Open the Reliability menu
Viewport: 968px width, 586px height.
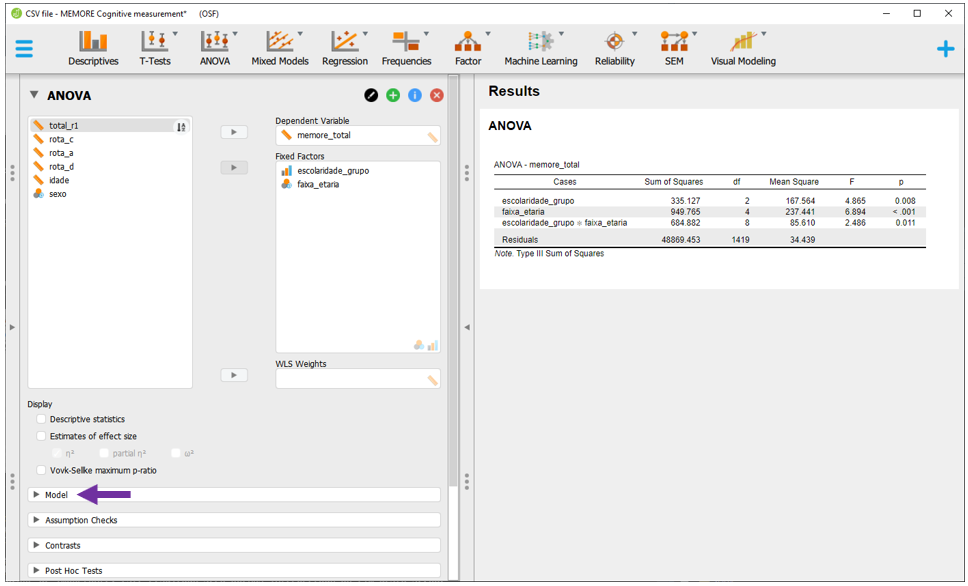click(x=614, y=47)
